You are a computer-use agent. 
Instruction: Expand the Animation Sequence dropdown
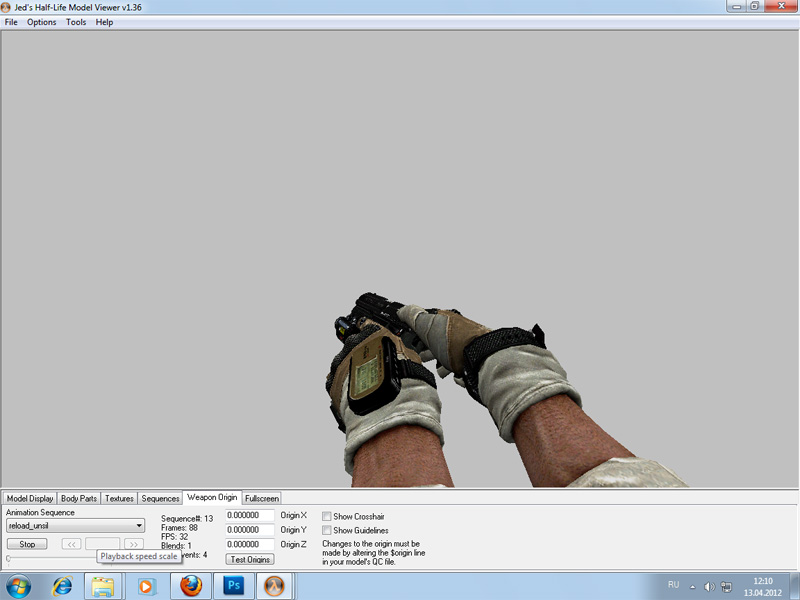click(x=139, y=526)
